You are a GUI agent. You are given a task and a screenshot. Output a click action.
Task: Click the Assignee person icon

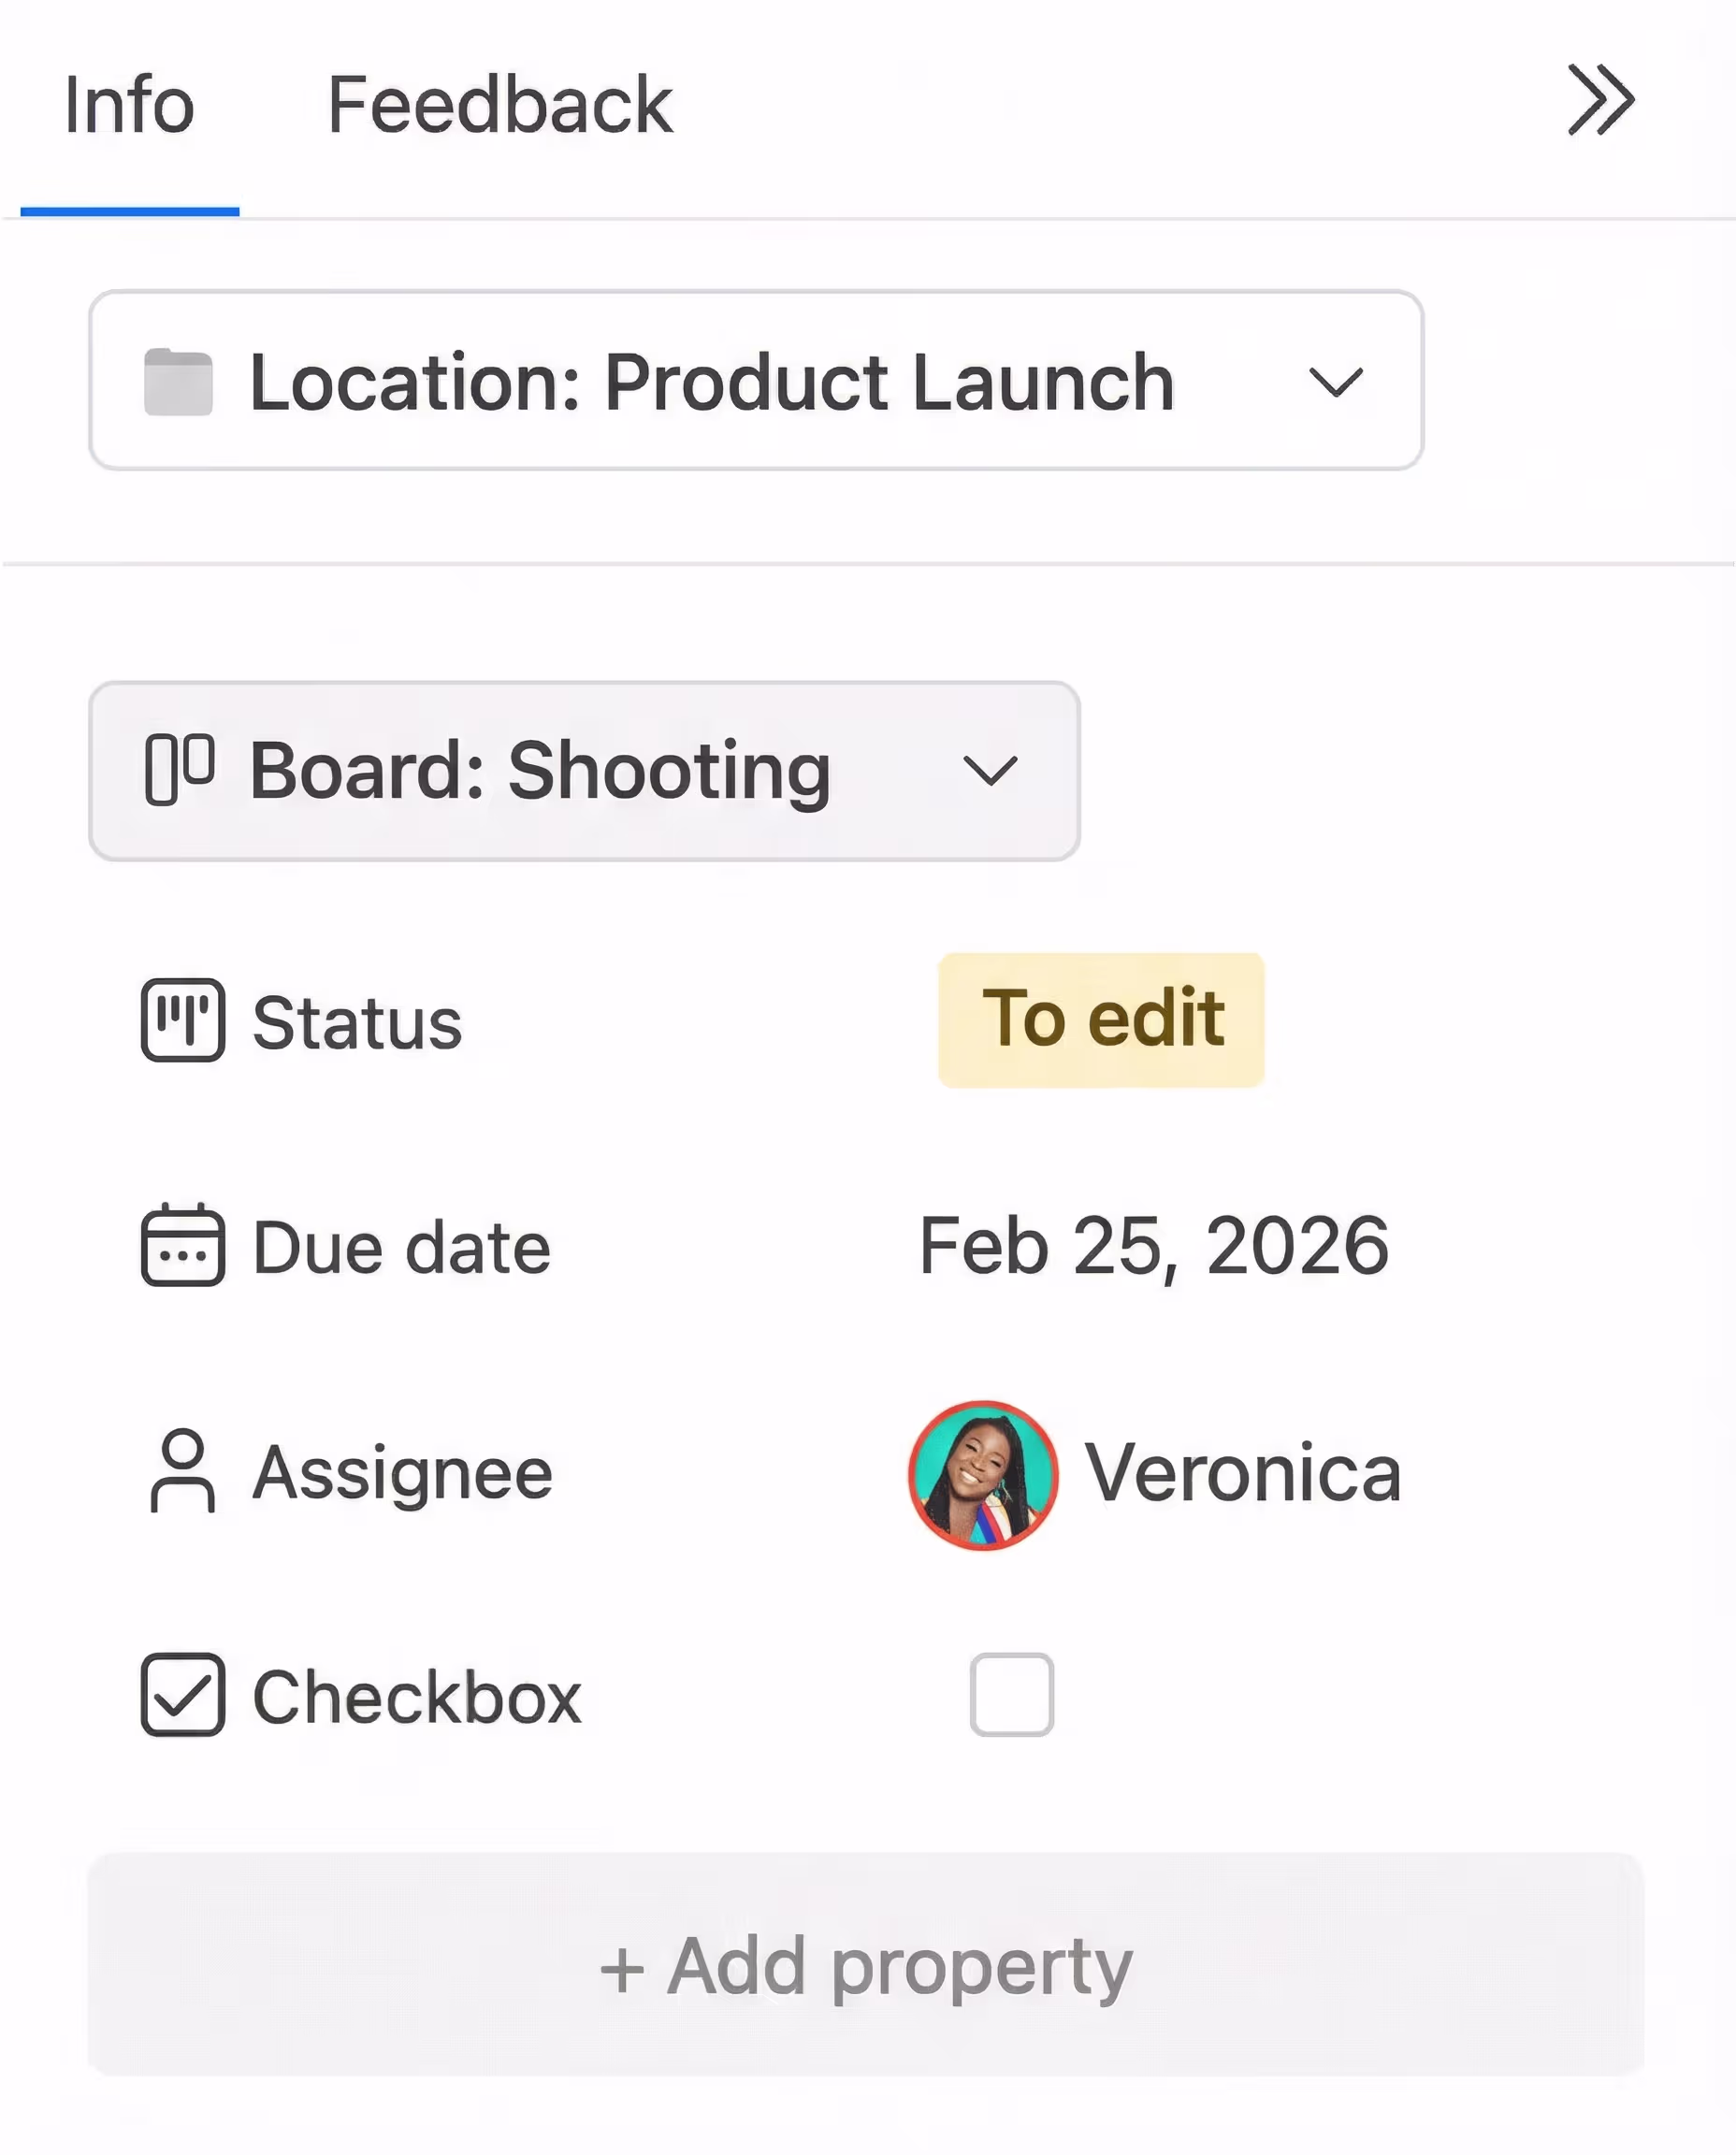[x=183, y=1471]
